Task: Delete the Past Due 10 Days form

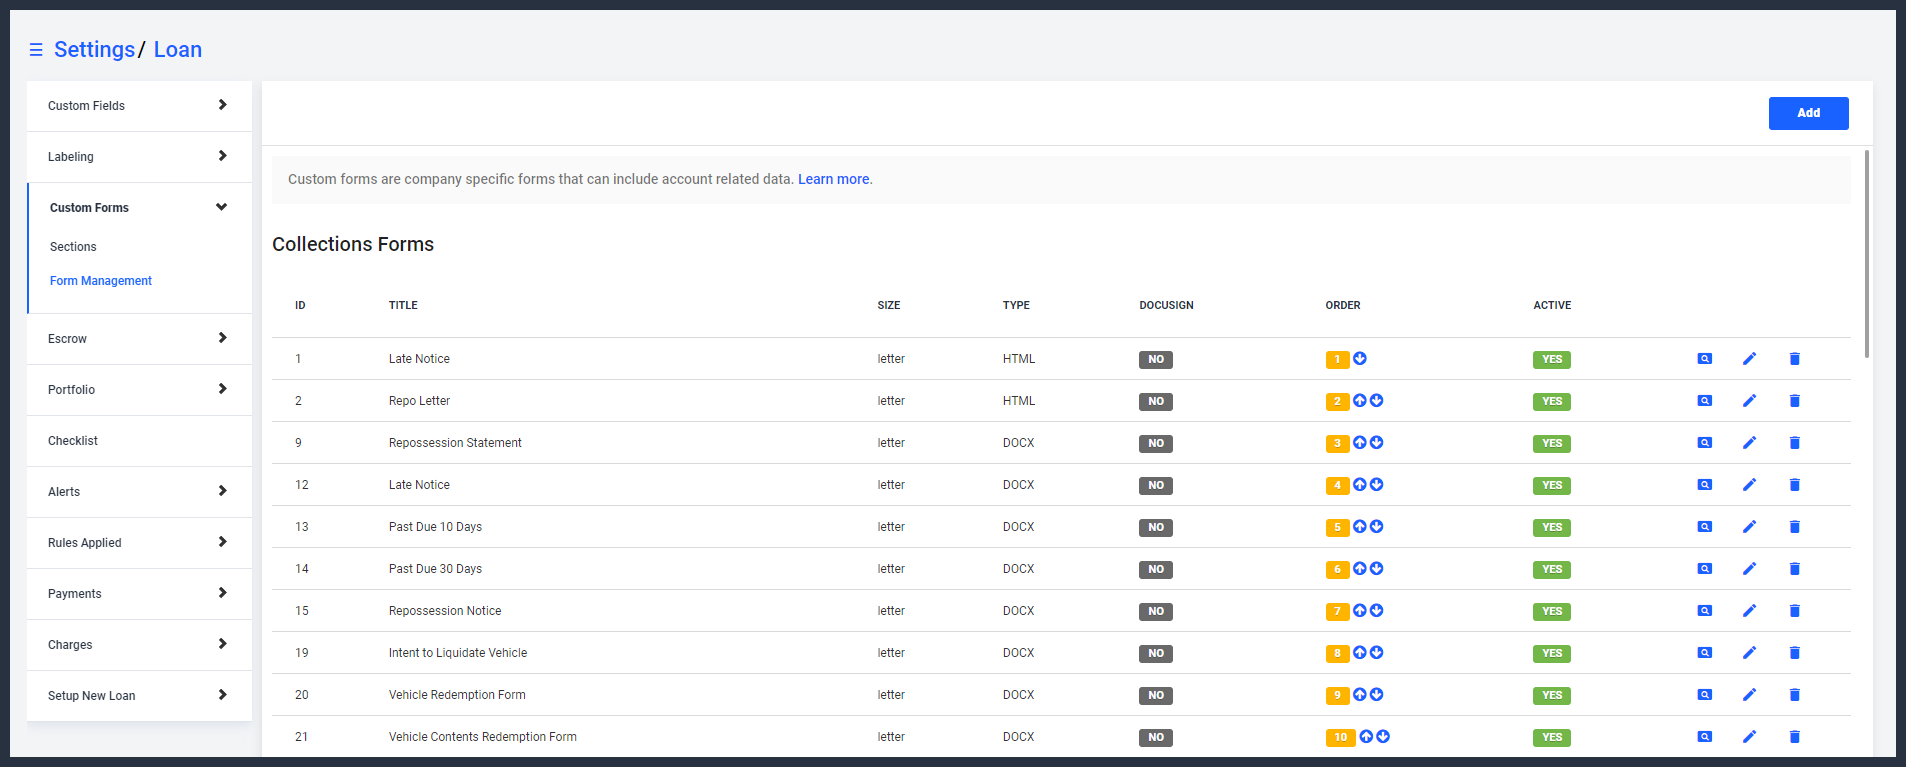Action: point(1794,527)
